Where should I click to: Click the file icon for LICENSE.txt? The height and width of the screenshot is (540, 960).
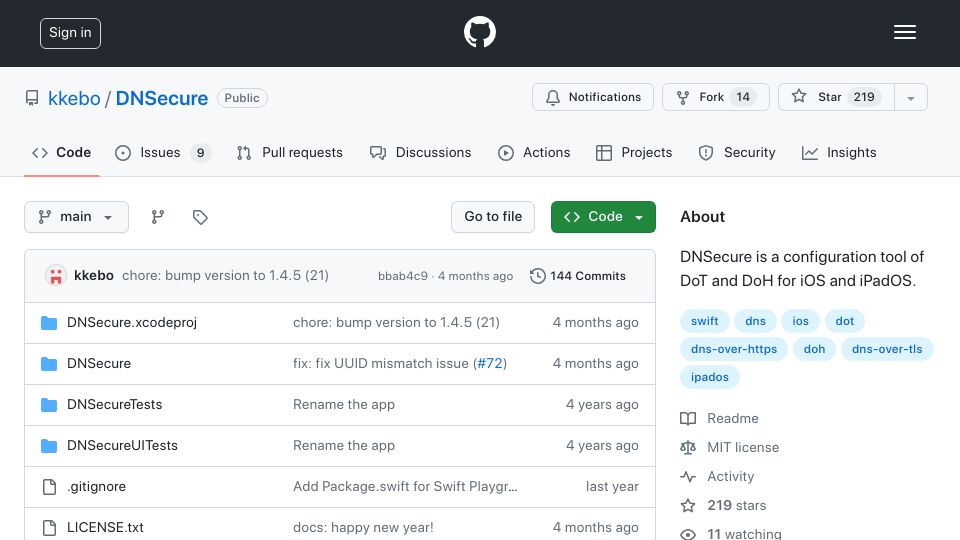click(49, 528)
